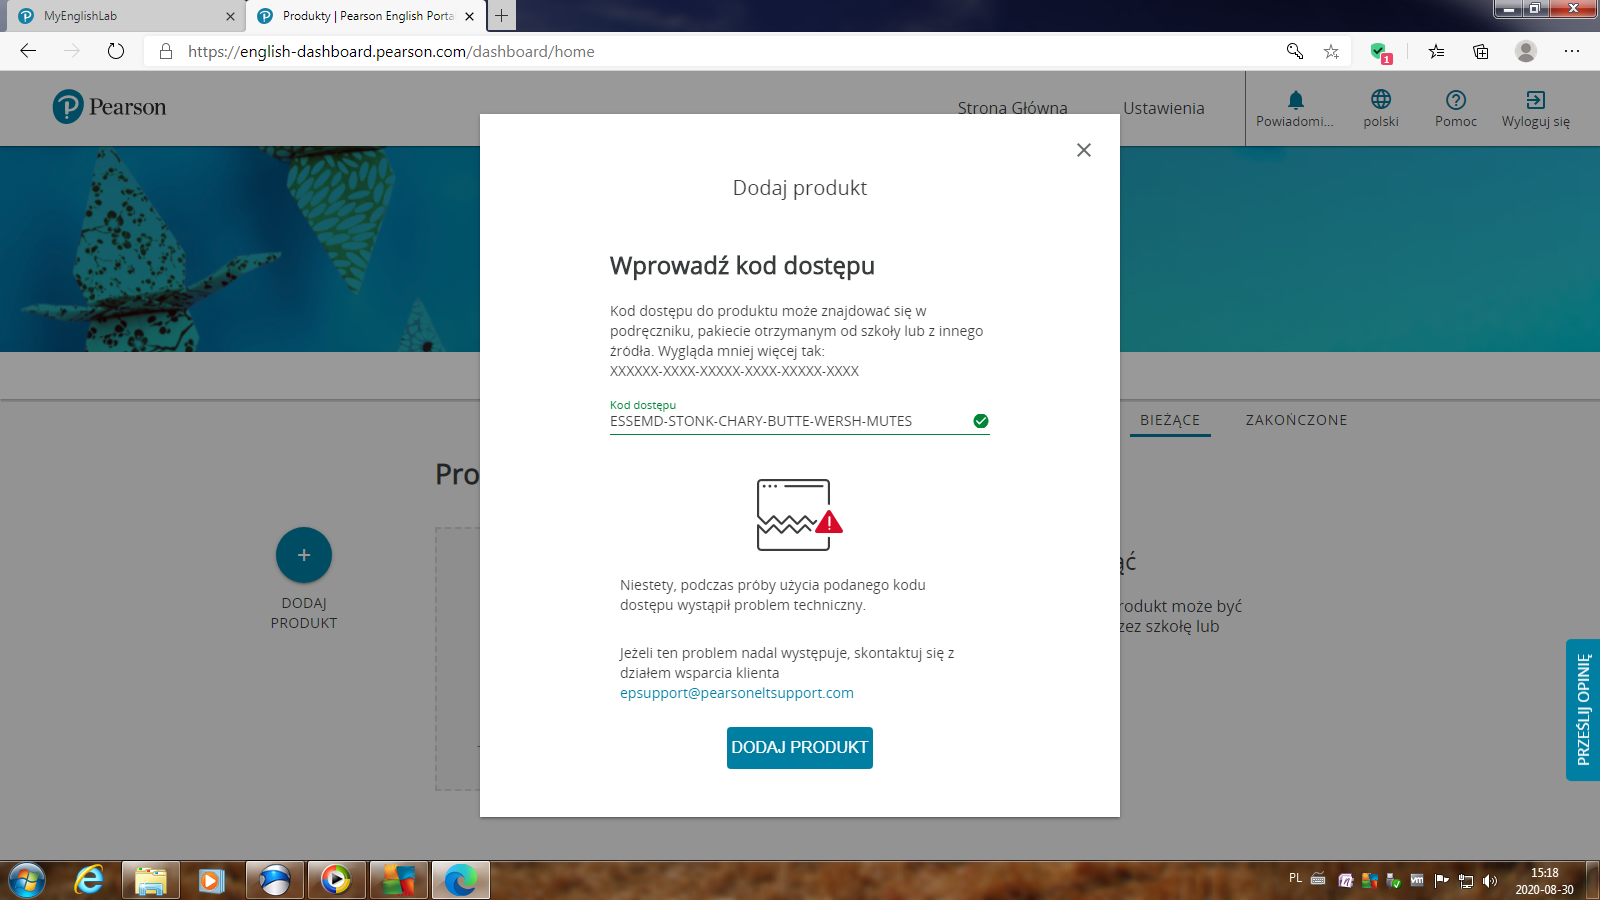The height and width of the screenshot is (900, 1600).
Task: Open a new browser tab
Action: click(x=501, y=16)
